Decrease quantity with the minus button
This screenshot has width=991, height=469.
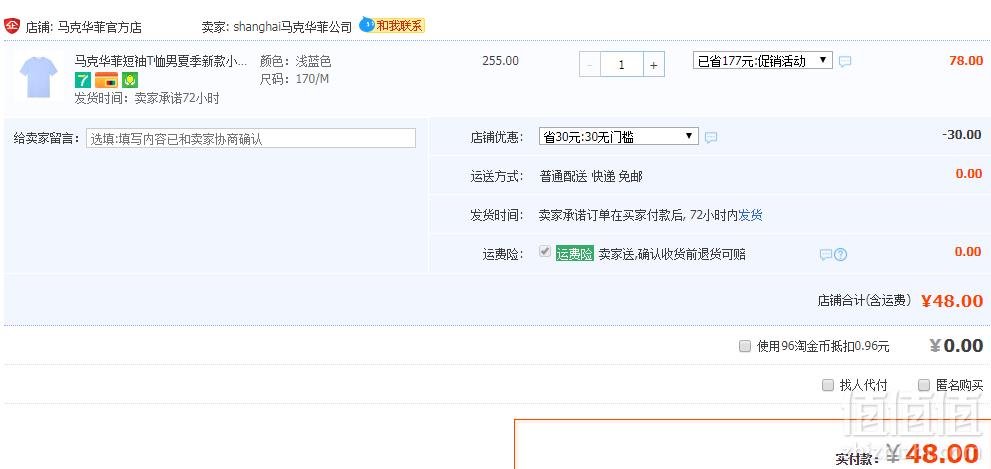coord(590,64)
